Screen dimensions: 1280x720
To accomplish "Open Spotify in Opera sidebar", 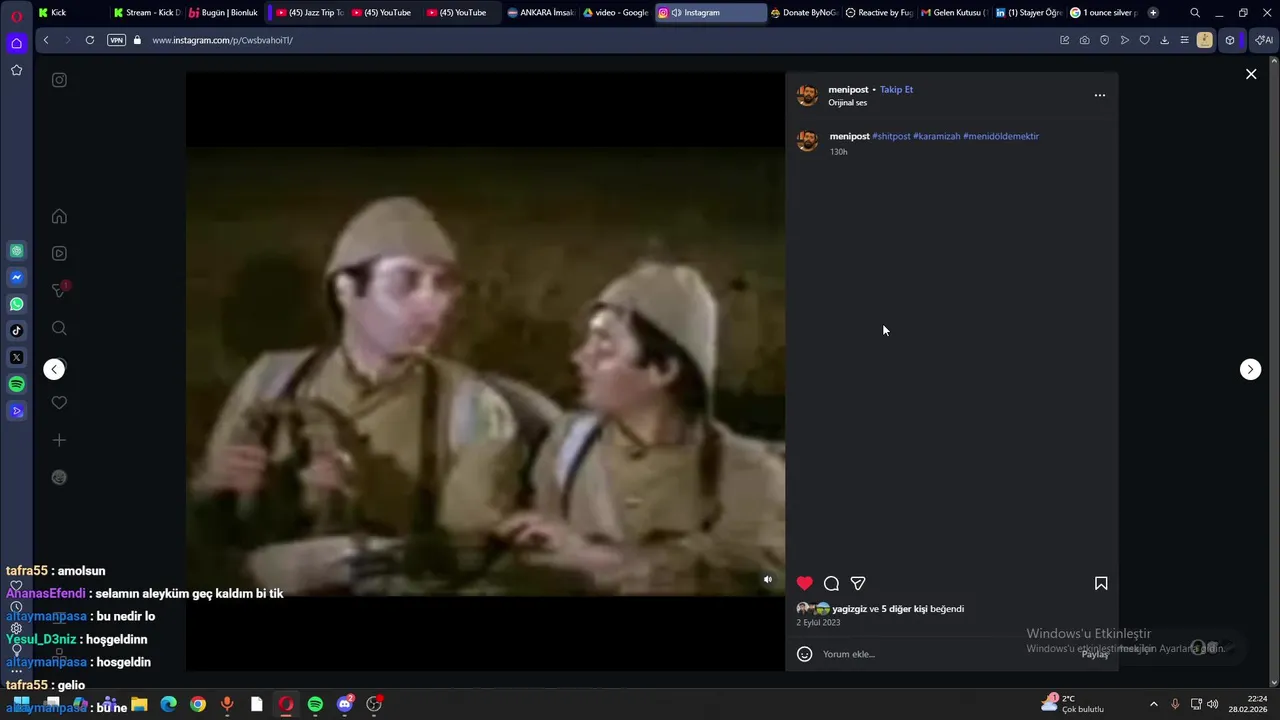I will point(17,384).
